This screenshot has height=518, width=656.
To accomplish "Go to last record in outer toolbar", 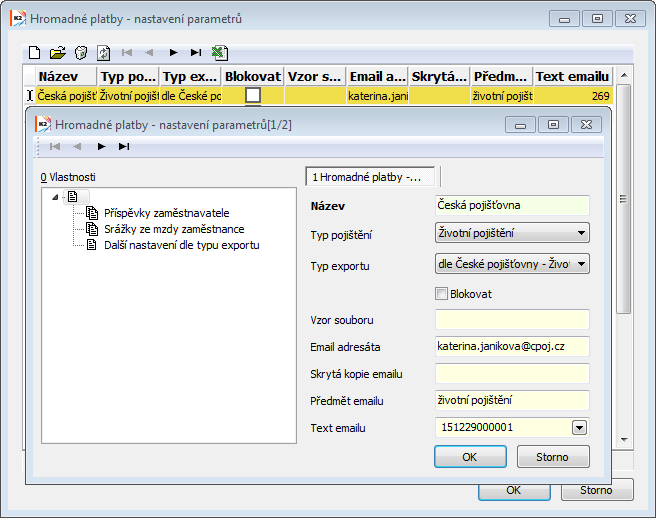I will 196,52.
